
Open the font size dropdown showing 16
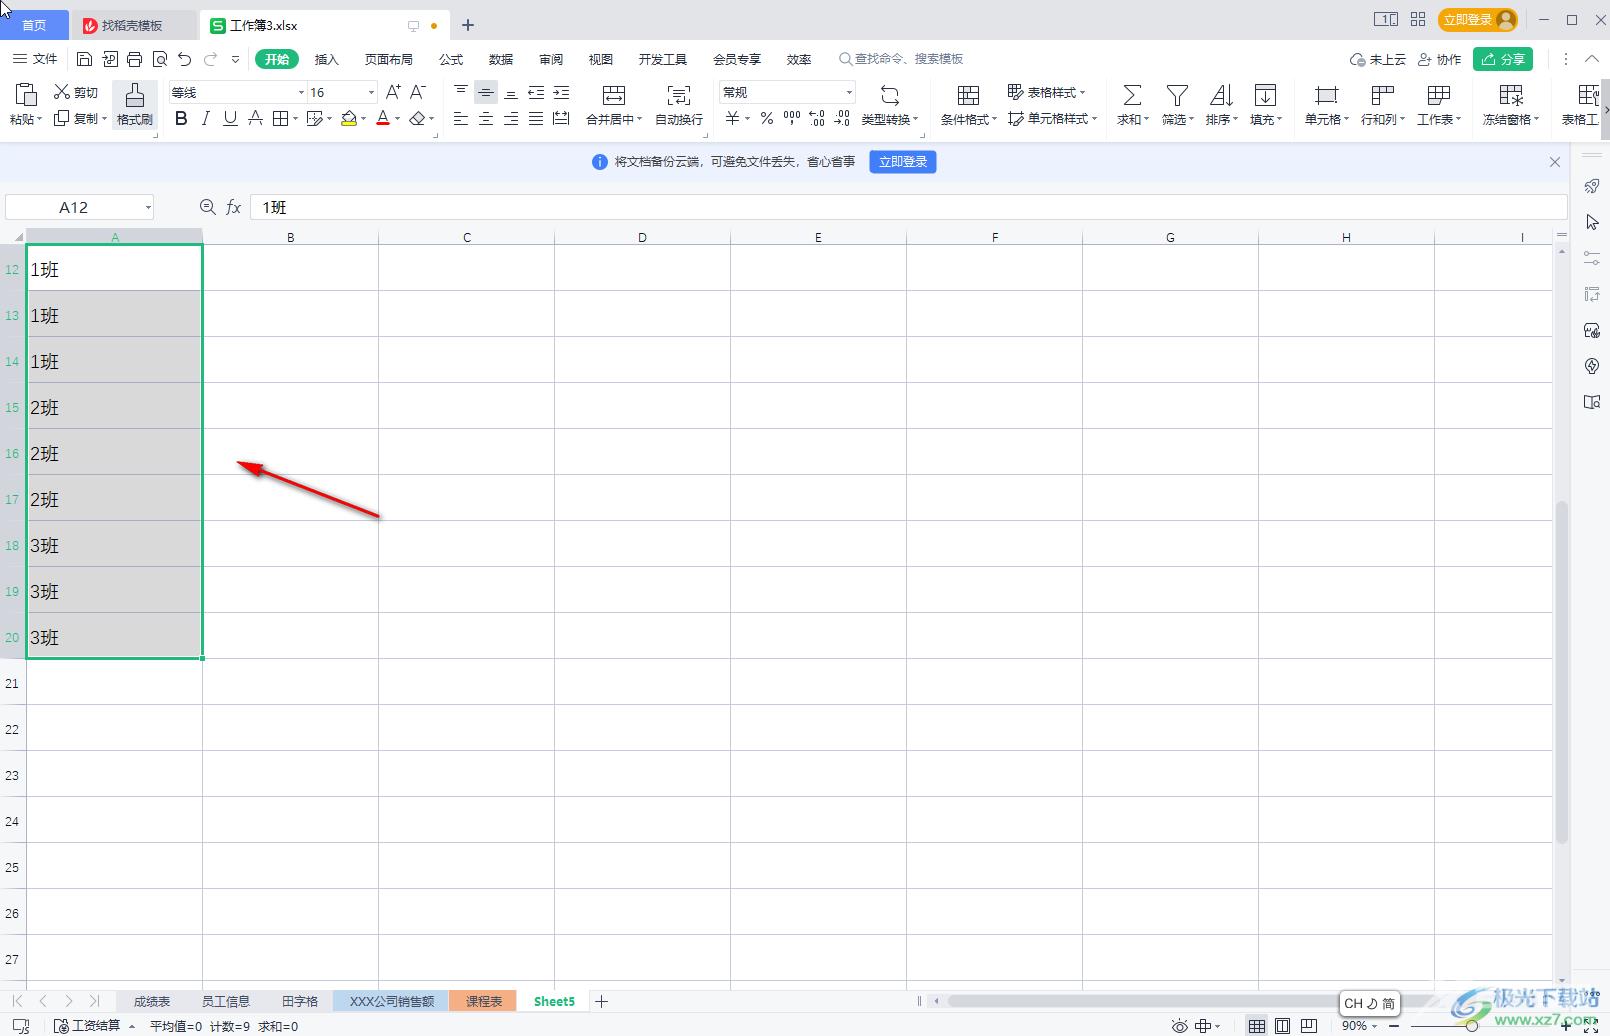coord(371,92)
